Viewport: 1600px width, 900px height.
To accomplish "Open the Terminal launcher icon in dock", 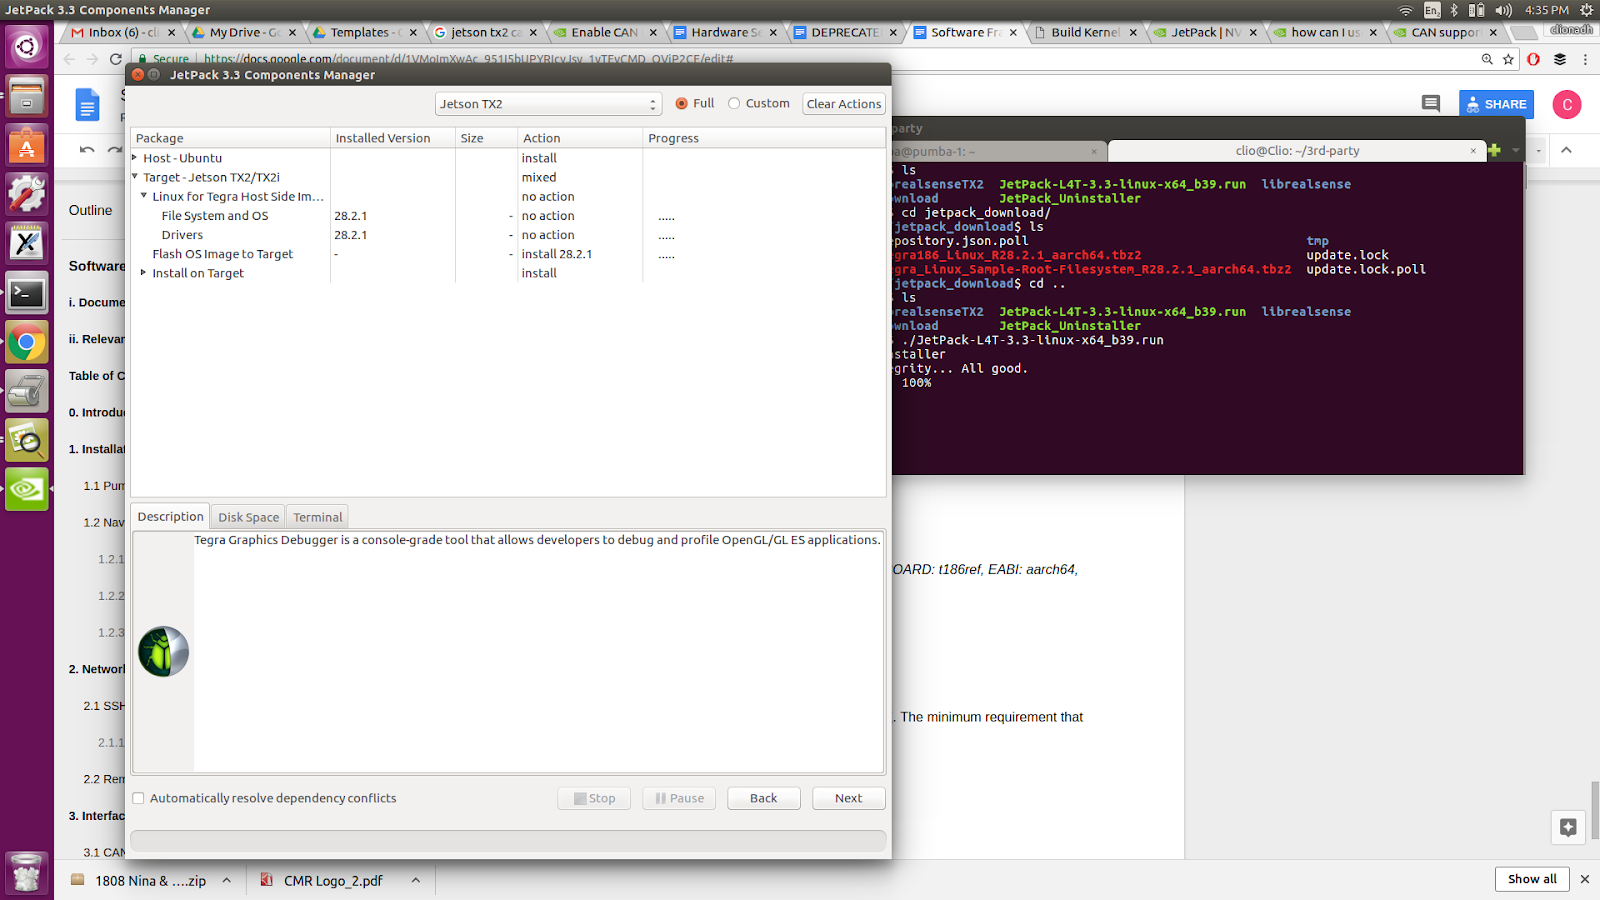I will point(27,293).
